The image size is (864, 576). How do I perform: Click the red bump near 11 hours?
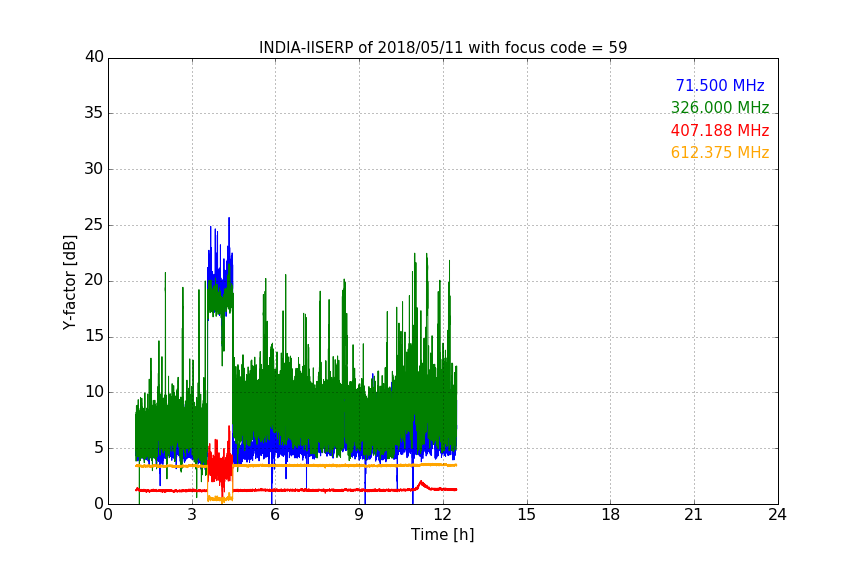[422, 485]
